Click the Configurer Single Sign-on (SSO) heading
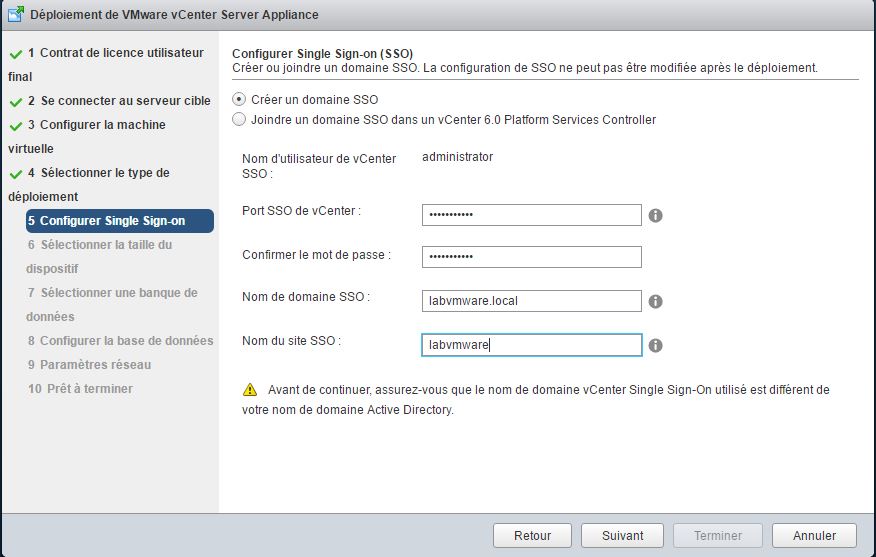 point(322,54)
